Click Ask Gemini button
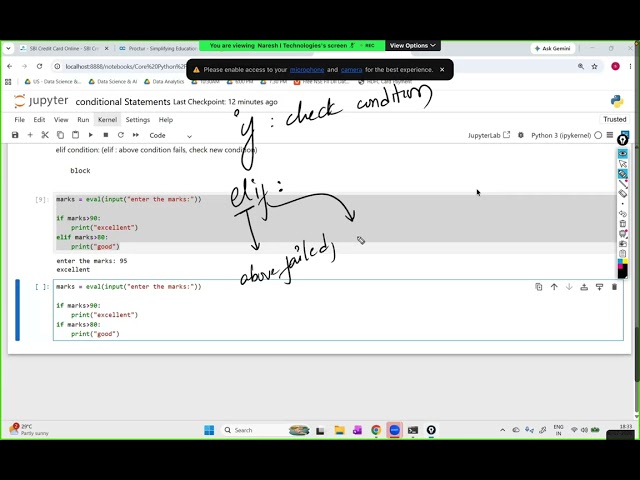Image resolution: width=640 pixels, height=480 pixels. click(553, 48)
